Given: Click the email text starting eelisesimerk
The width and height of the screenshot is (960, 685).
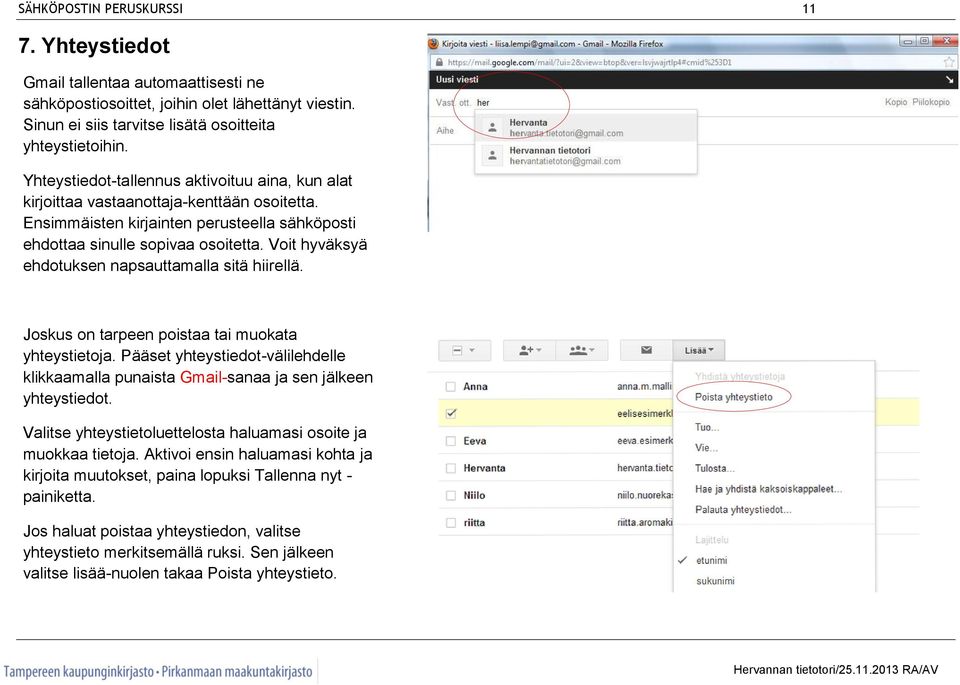Looking at the screenshot, I should tap(644, 414).
